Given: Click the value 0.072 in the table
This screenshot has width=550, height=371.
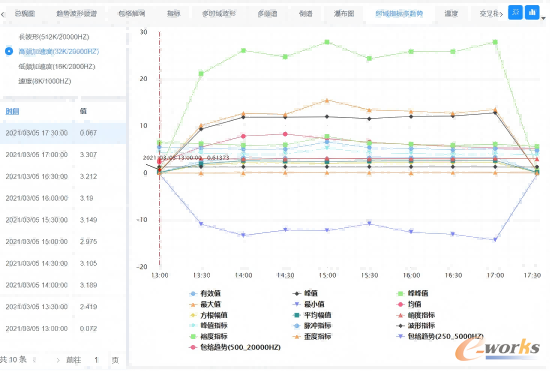Looking at the screenshot, I should coord(88,329).
